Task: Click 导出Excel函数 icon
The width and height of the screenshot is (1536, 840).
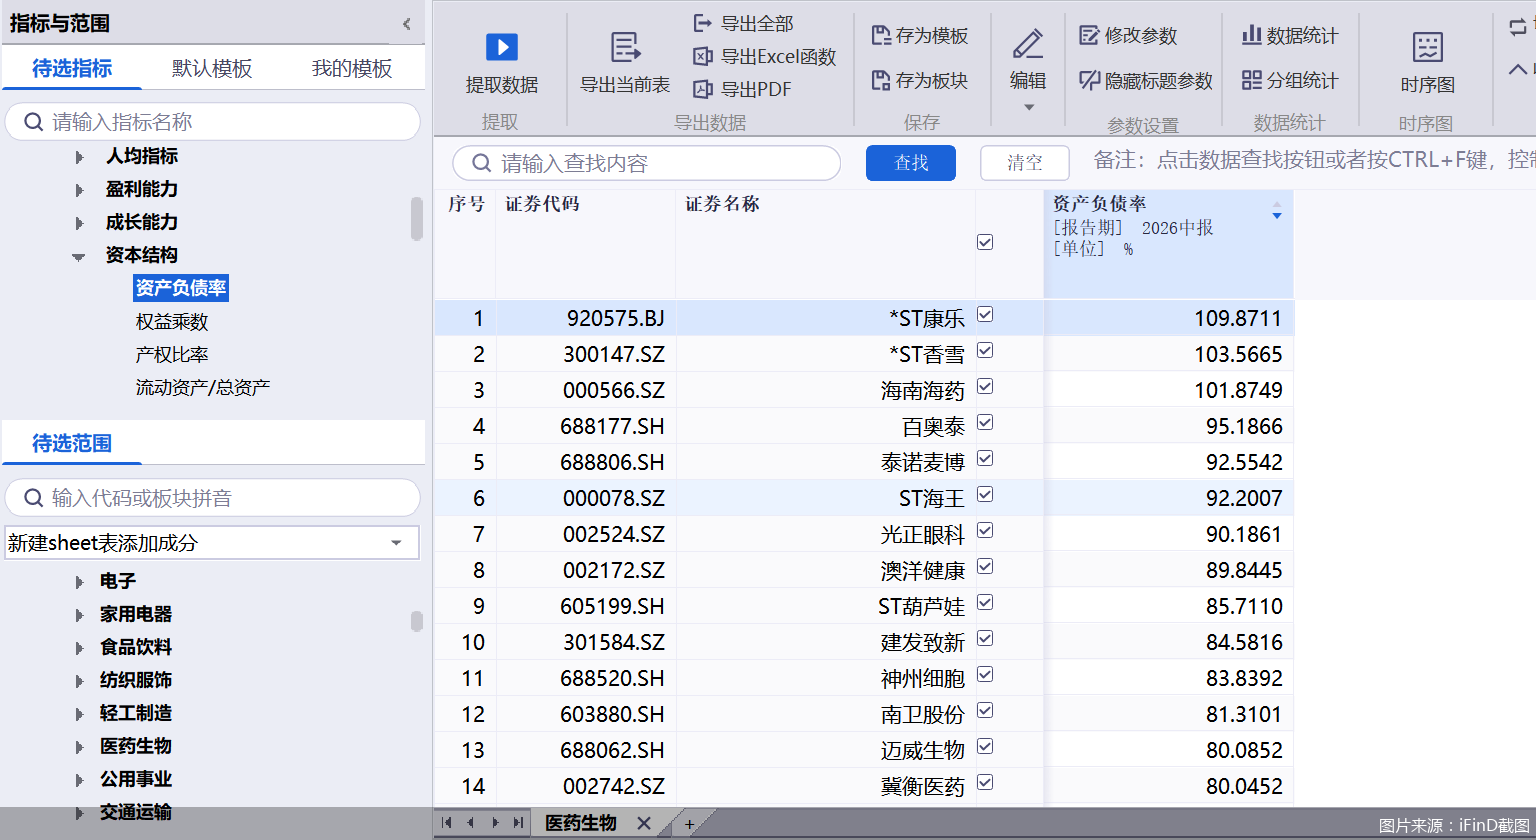Action: 703,57
